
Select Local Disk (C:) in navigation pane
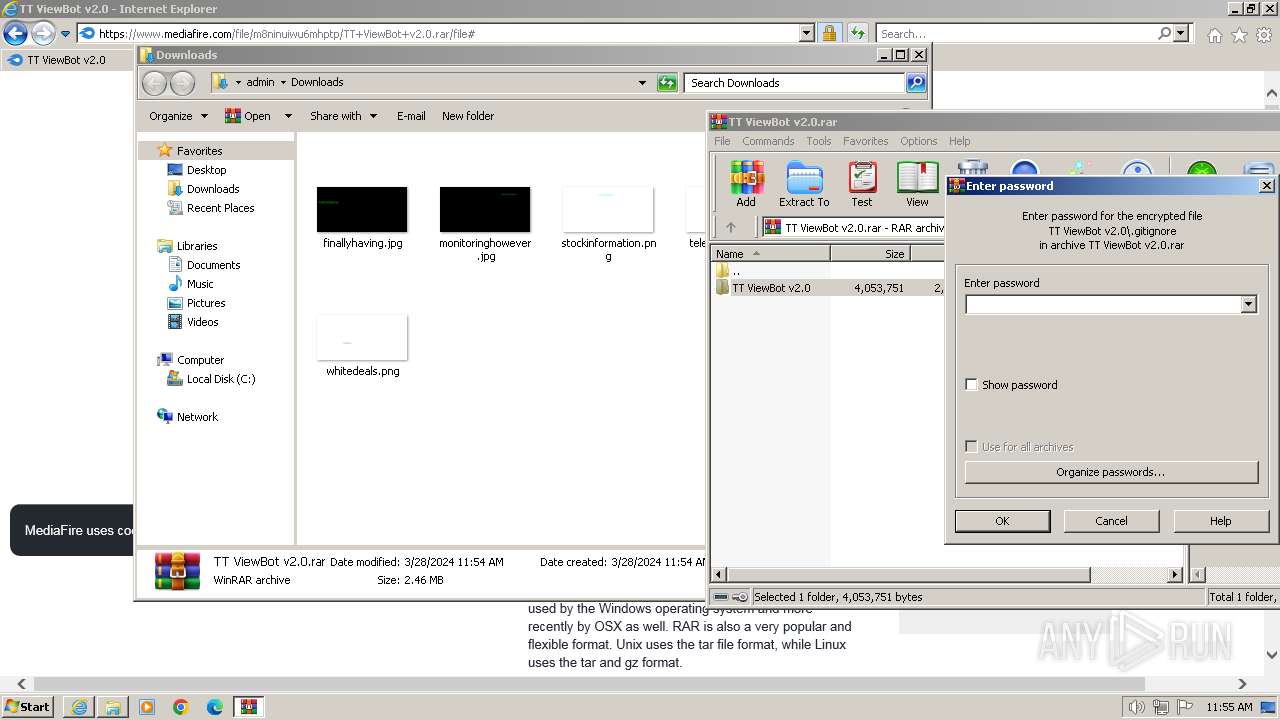pos(220,379)
